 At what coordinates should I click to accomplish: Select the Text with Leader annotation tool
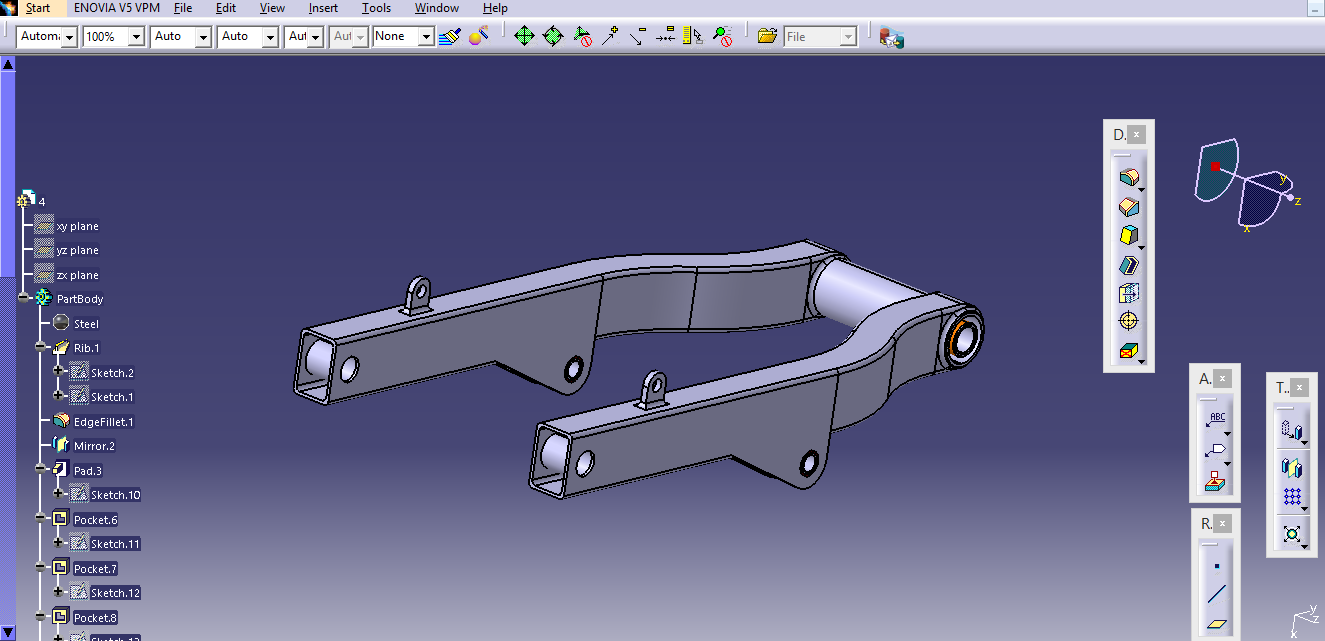[x=1216, y=421]
